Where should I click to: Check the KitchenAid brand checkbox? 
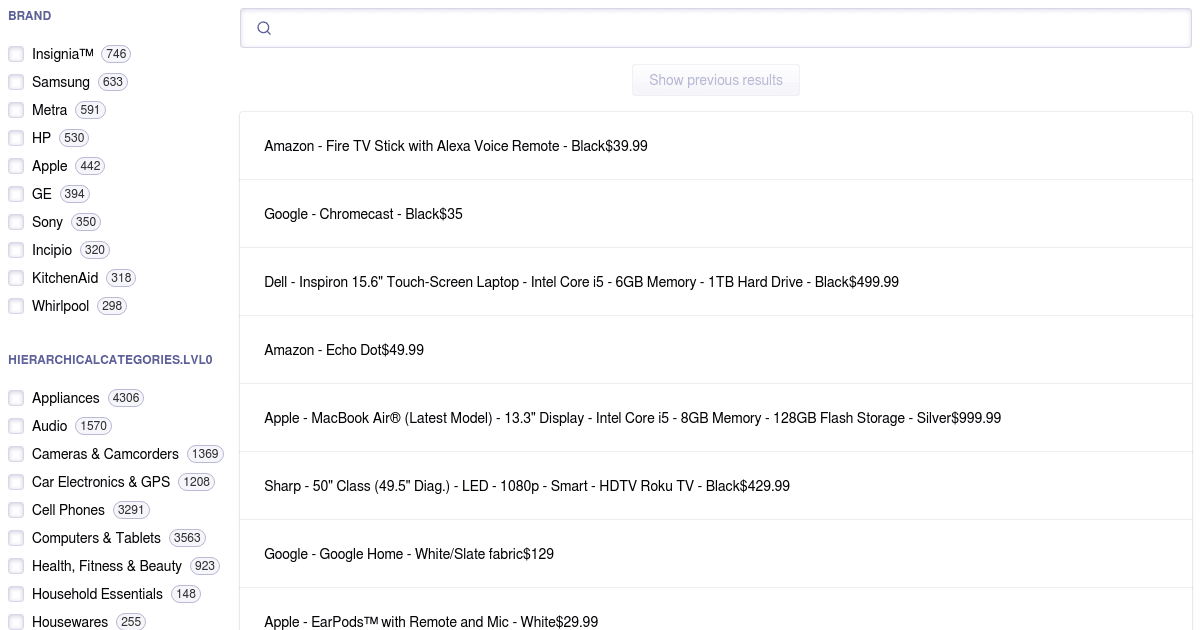(16, 278)
